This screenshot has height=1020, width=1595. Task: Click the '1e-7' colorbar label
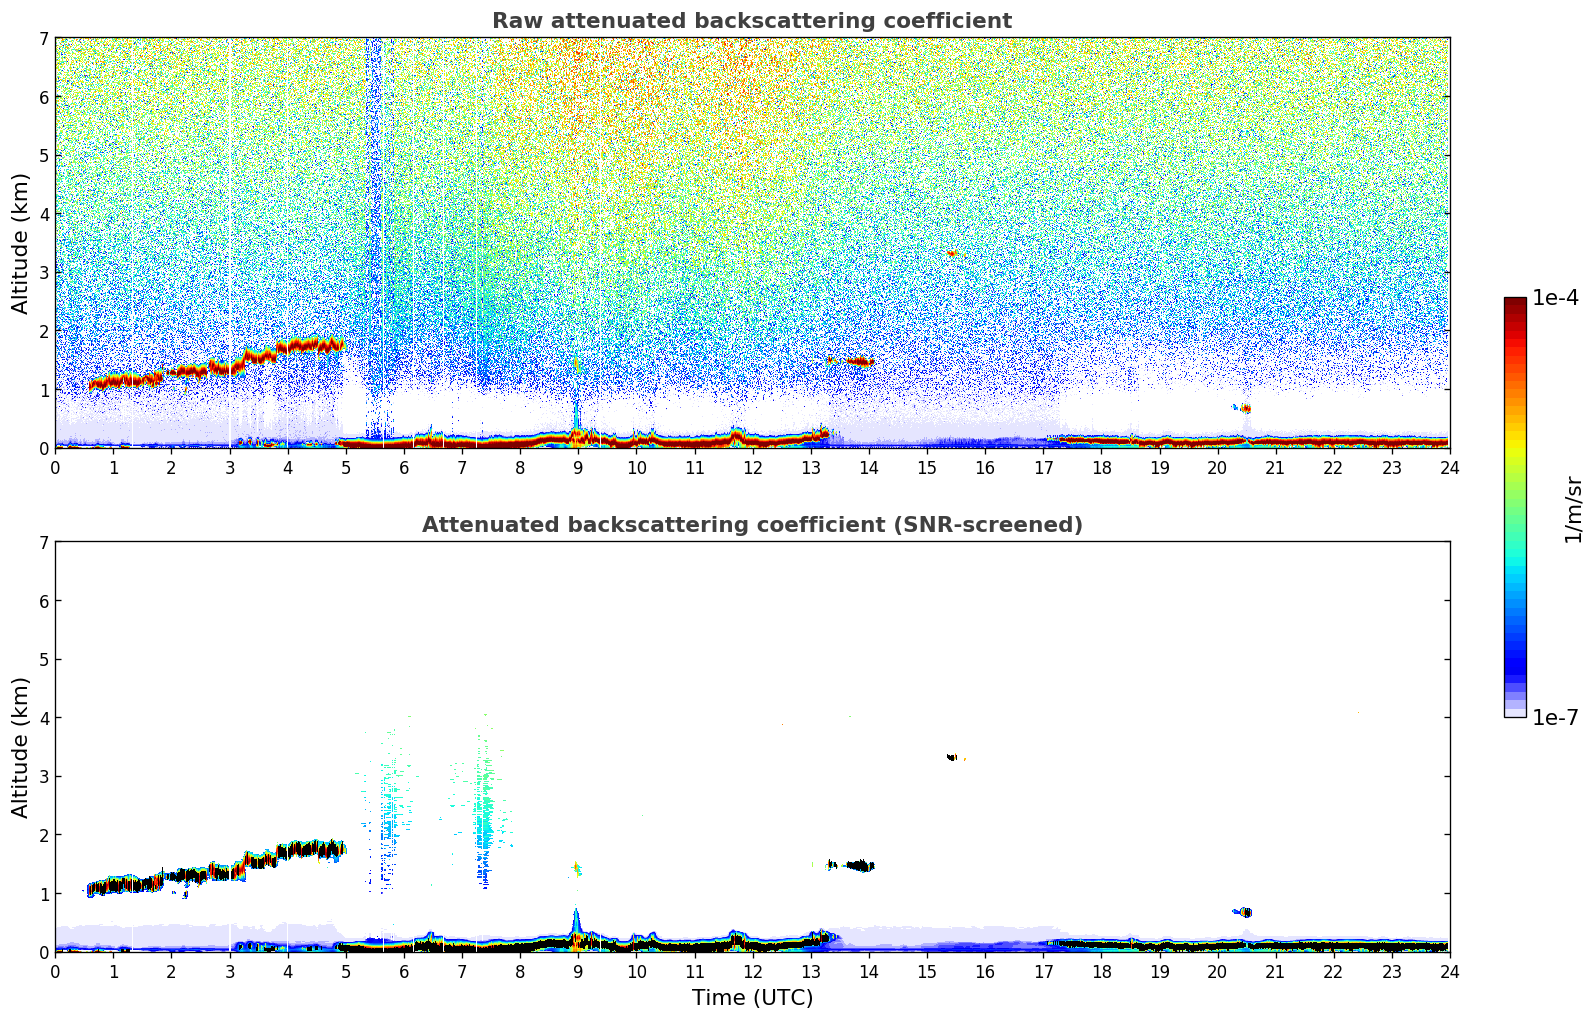click(x=1556, y=718)
